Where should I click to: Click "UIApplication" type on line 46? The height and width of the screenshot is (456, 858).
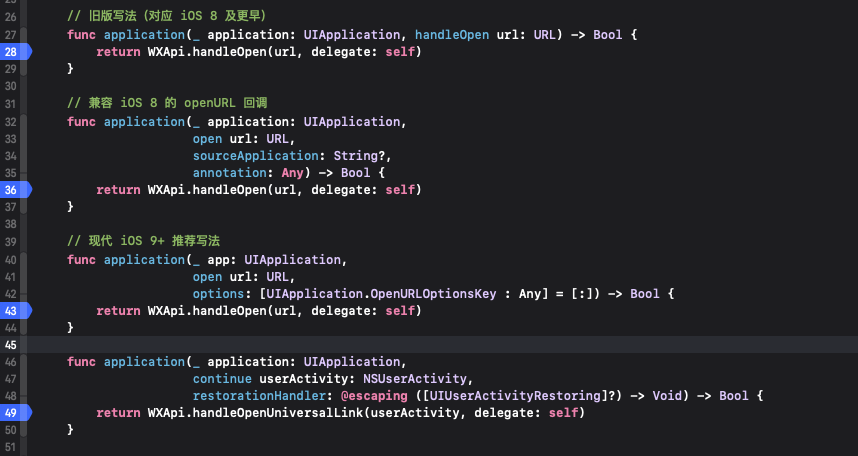[352, 362]
